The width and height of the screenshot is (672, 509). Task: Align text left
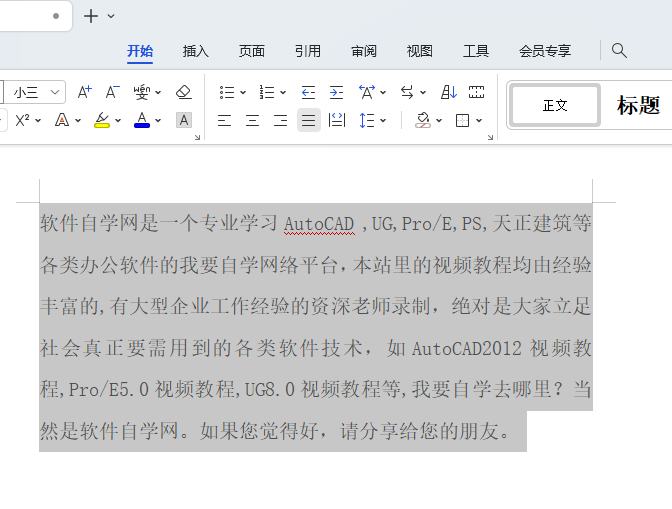pyautogui.click(x=224, y=120)
